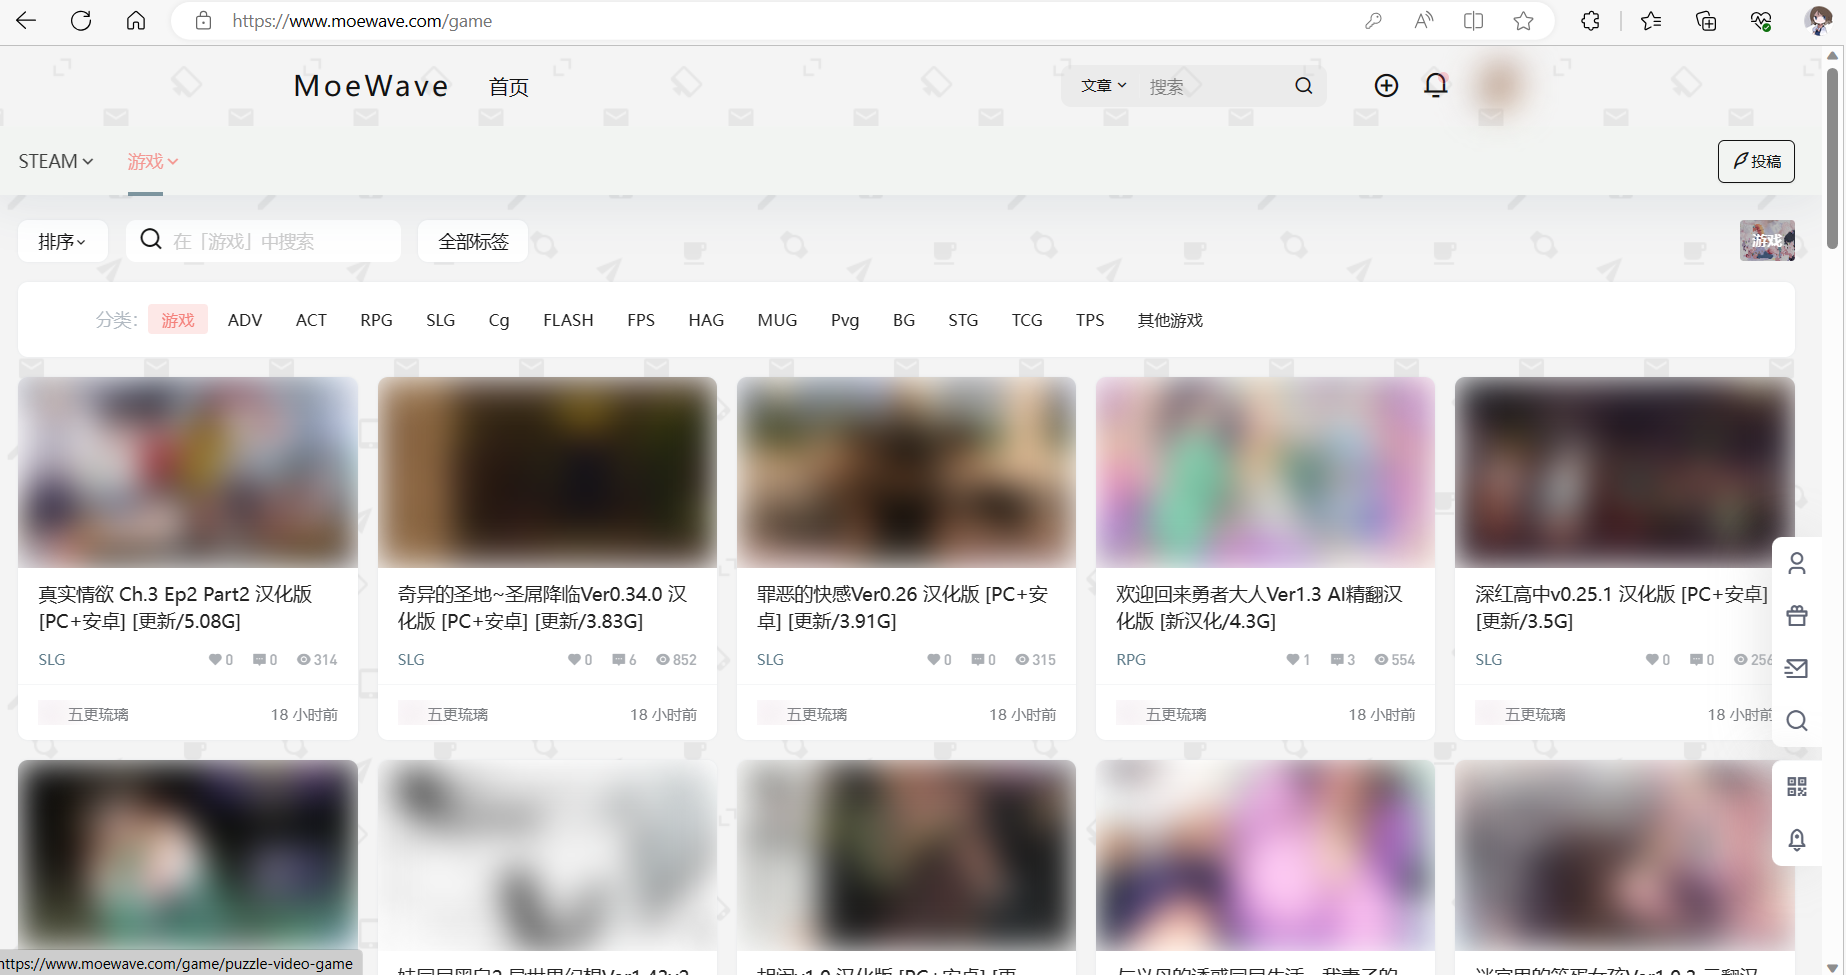Open user profile icon in floating sidebar
The image size is (1846, 975).
(x=1797, y=564)
